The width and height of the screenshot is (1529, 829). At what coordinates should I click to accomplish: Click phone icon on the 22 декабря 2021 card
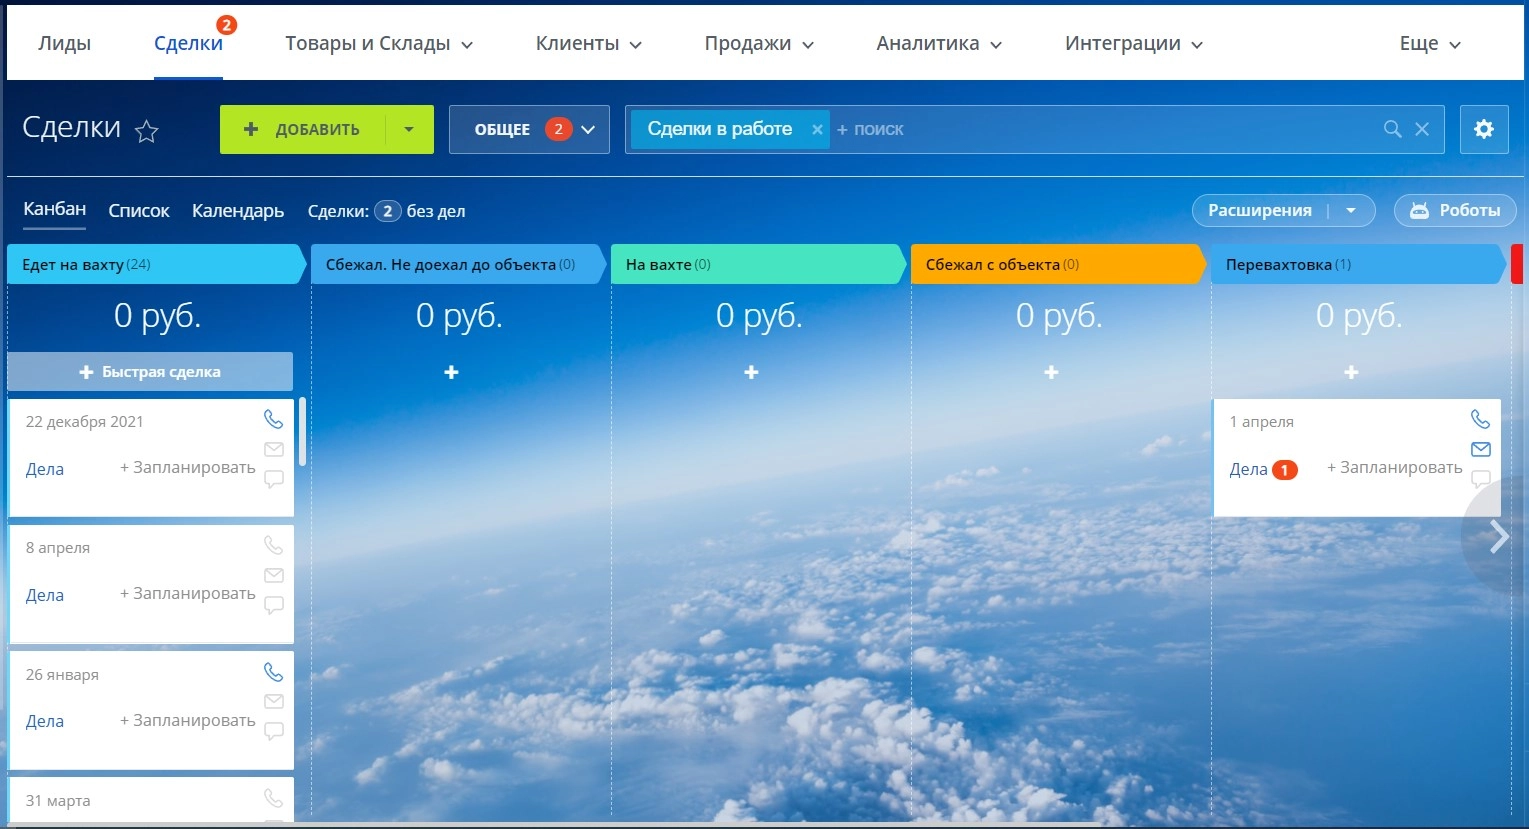[x=273, y=419]
